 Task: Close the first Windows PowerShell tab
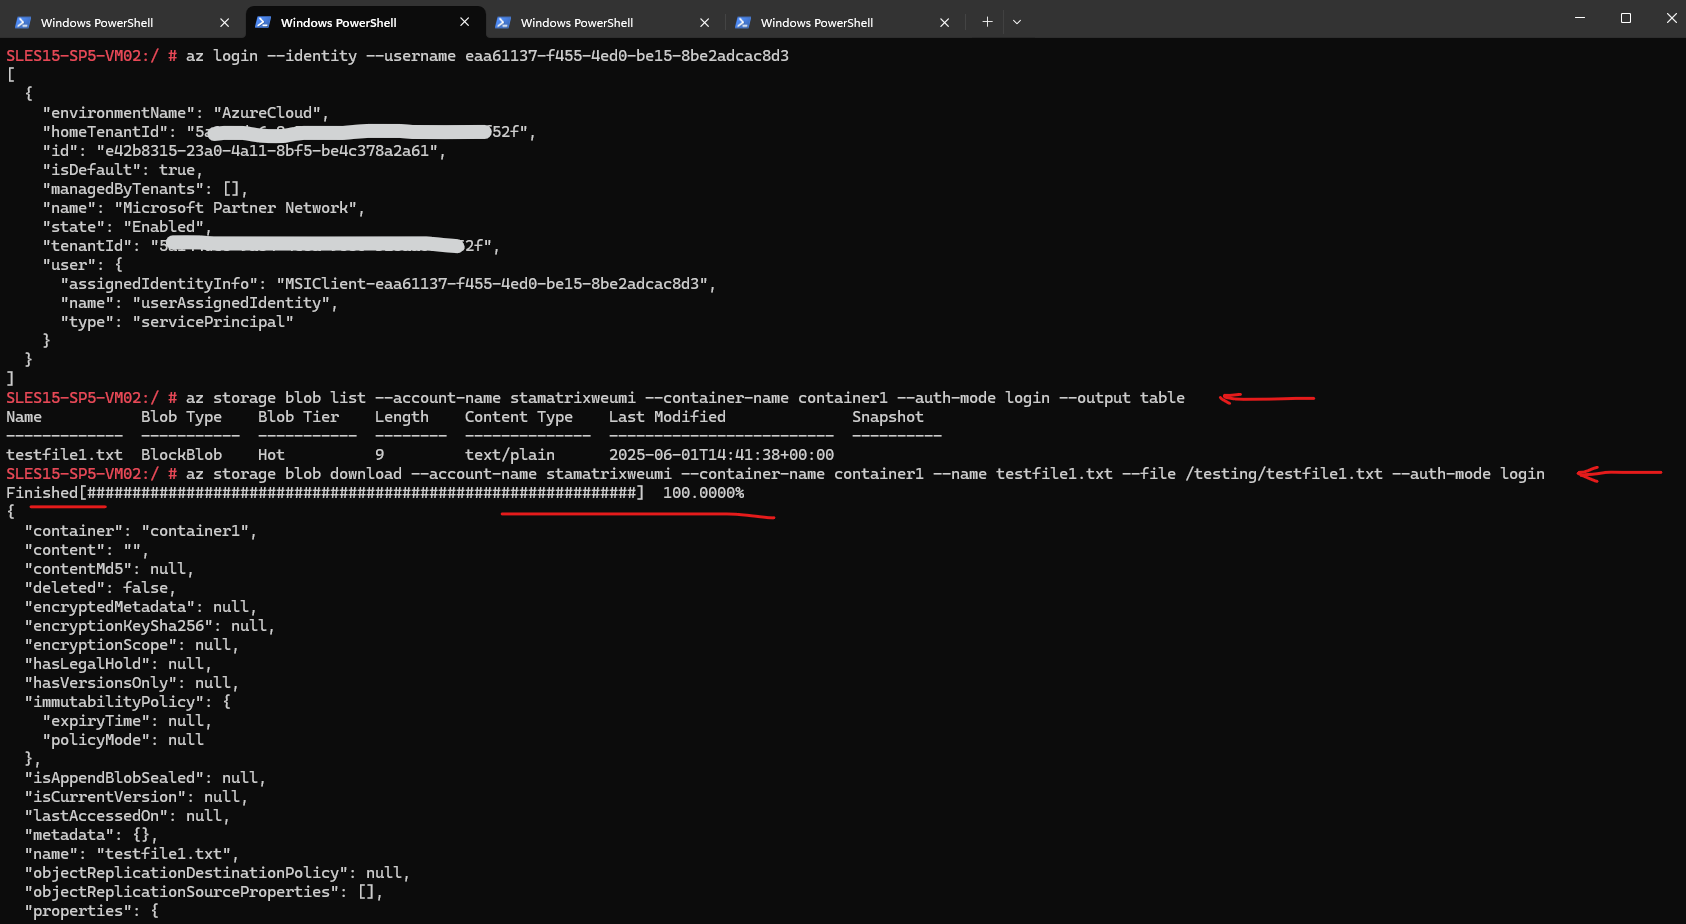coord(224,22)
